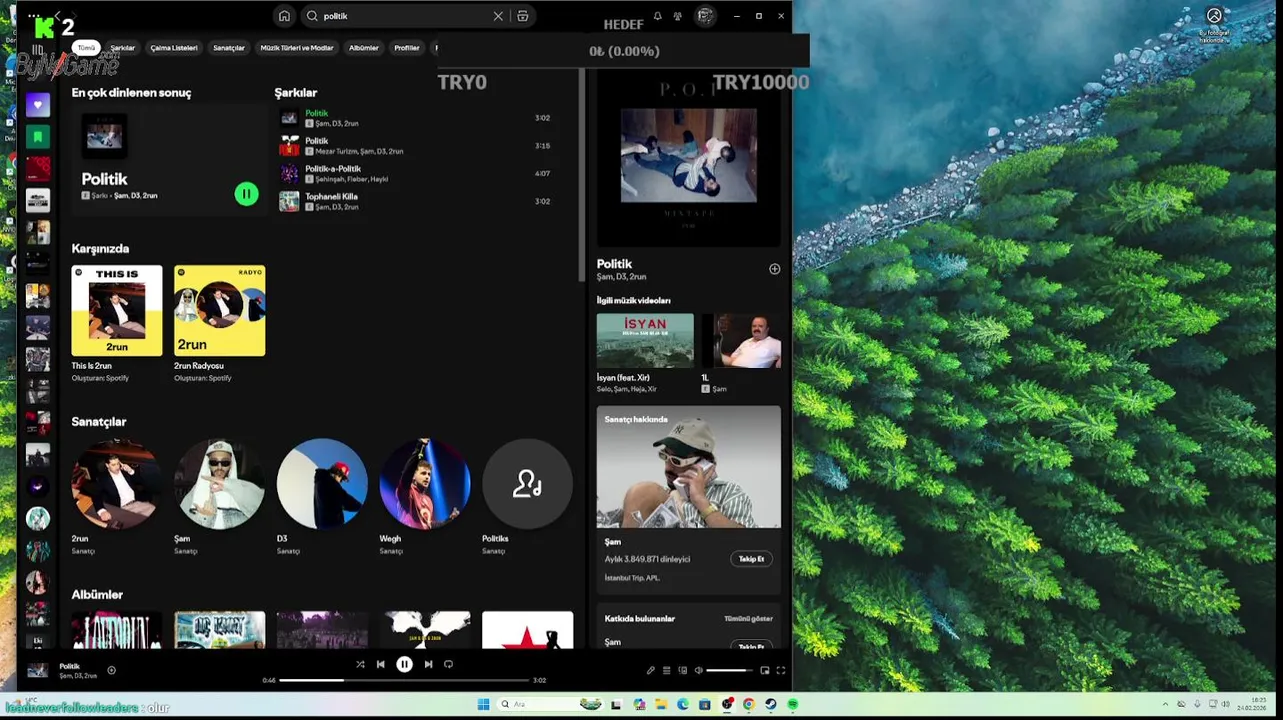Expand hidden system tray icons chevron

(1166, 704)
